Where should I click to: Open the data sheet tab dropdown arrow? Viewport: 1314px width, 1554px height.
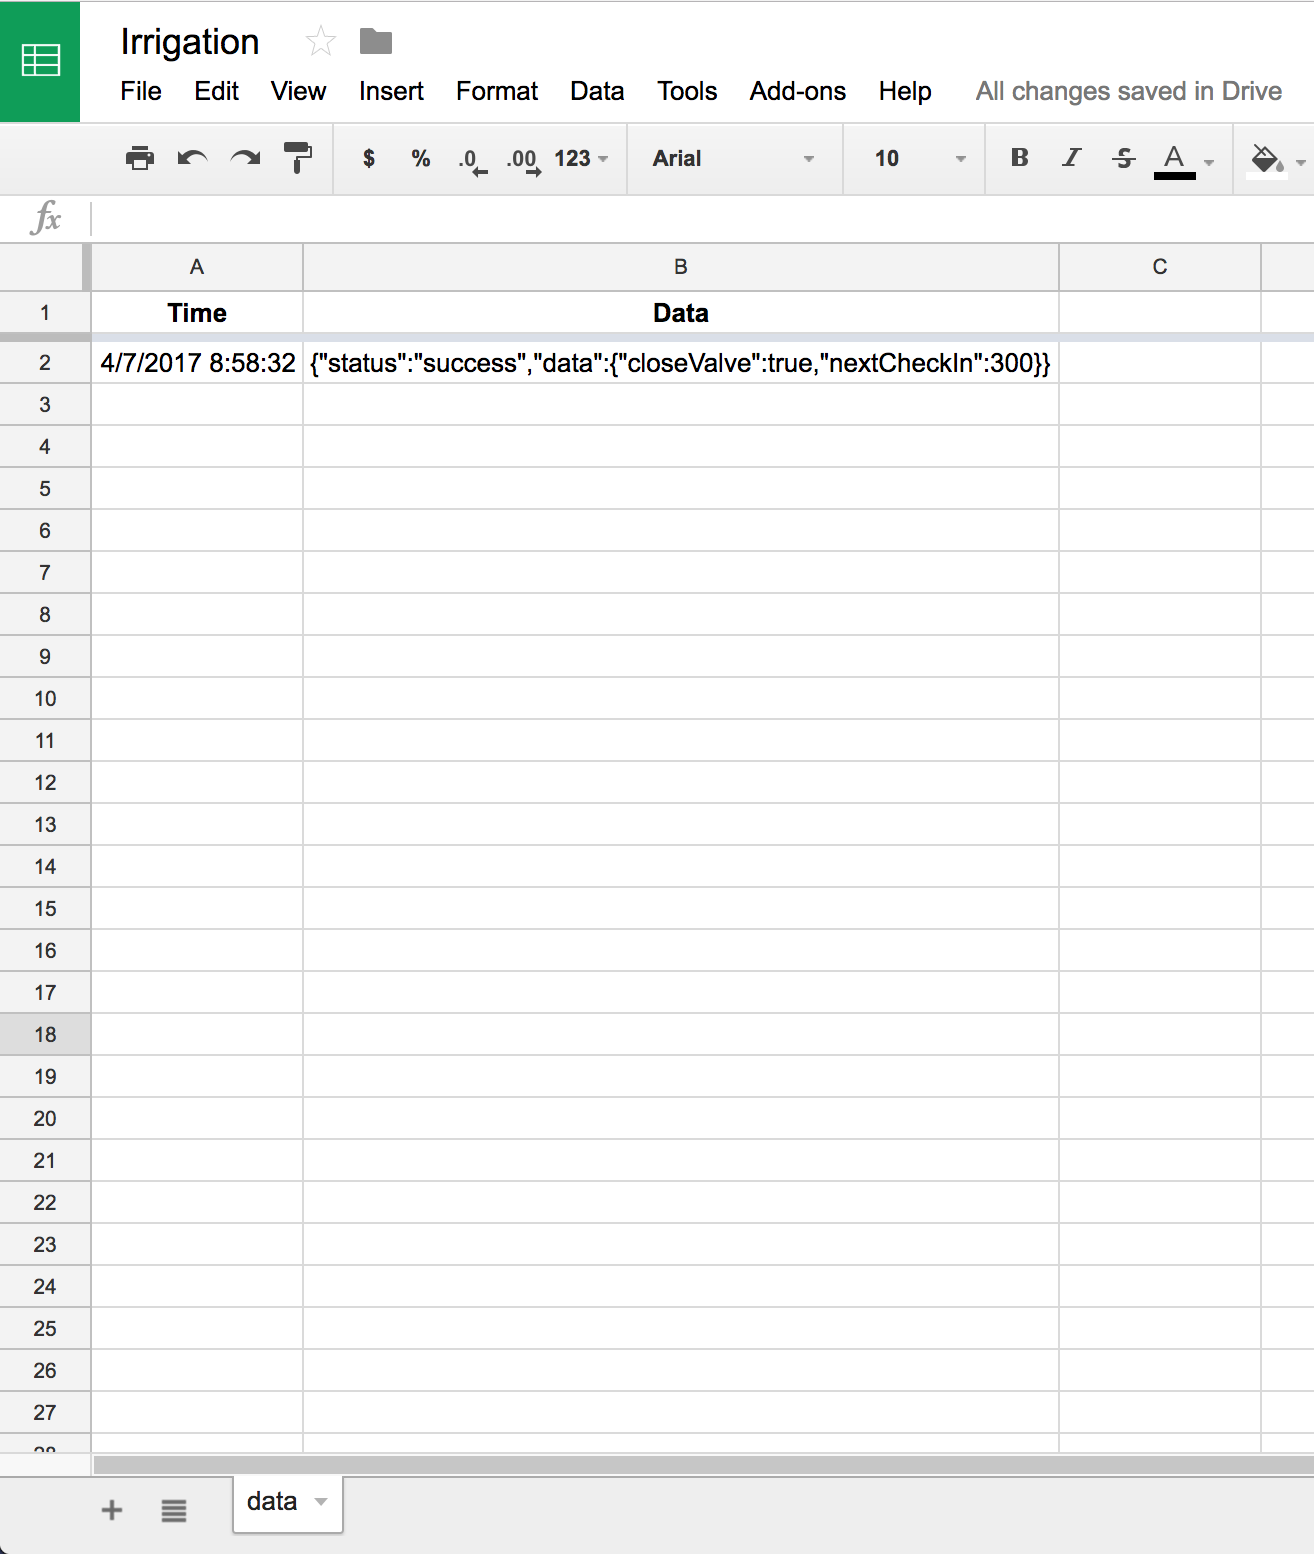pos(321,1502)
